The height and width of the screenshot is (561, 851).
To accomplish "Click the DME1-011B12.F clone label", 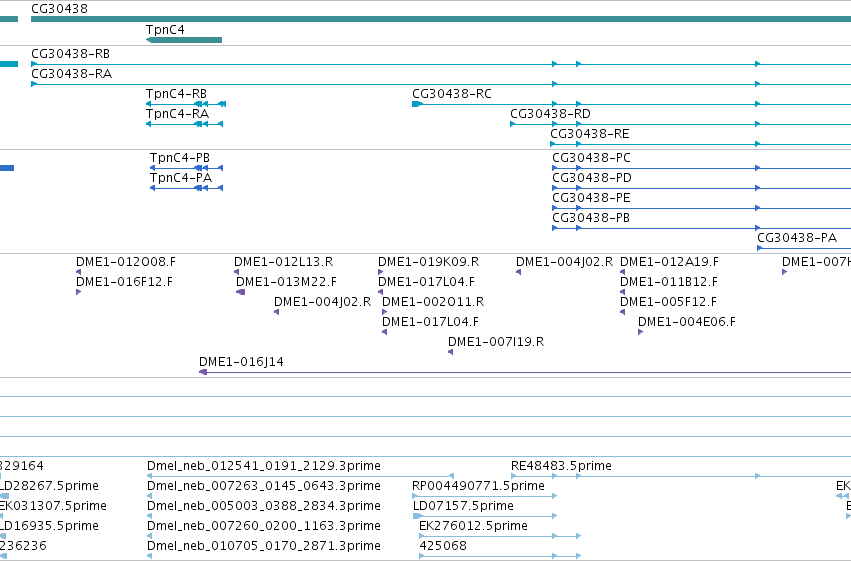I will 669,282.
